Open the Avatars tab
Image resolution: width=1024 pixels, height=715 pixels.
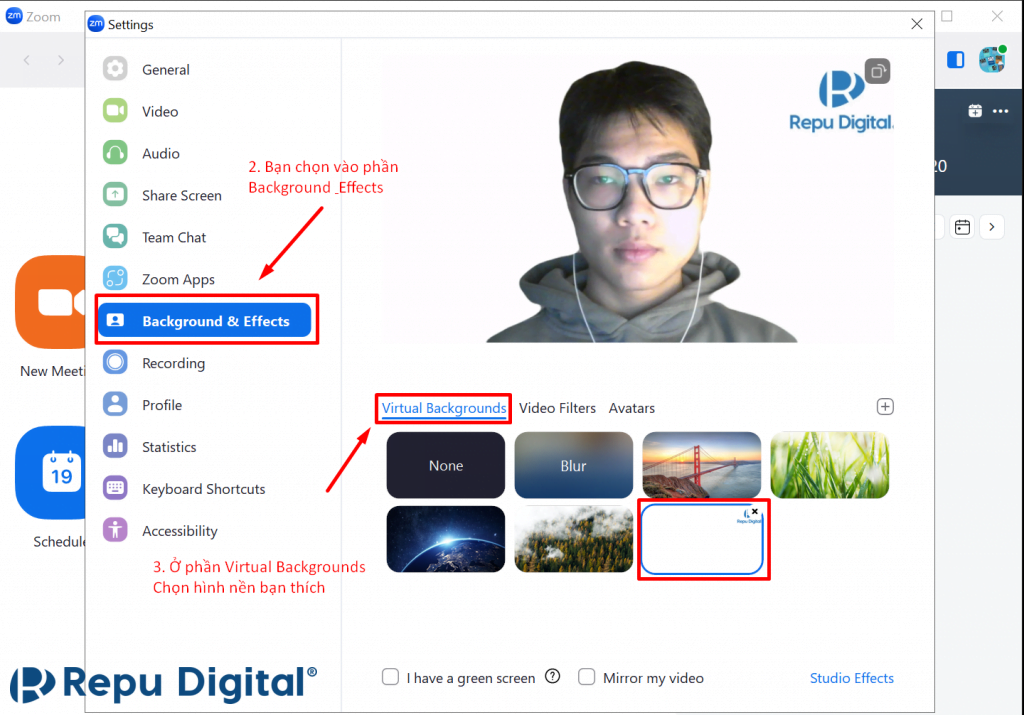pos(631,408)
